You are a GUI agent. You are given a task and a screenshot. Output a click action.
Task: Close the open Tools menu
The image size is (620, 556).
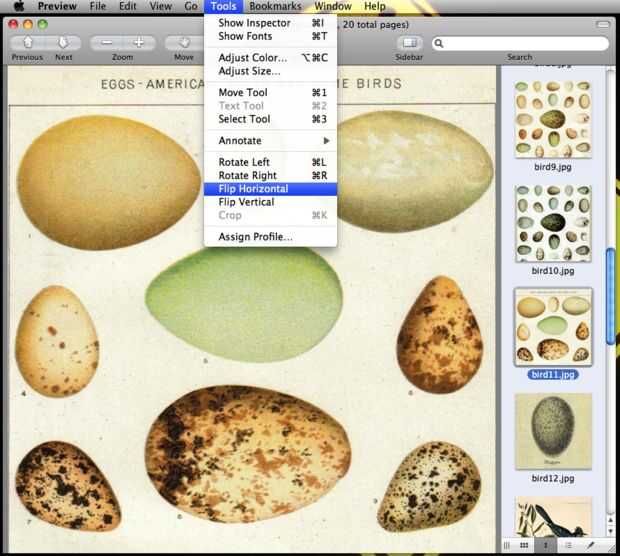[223, 6]
